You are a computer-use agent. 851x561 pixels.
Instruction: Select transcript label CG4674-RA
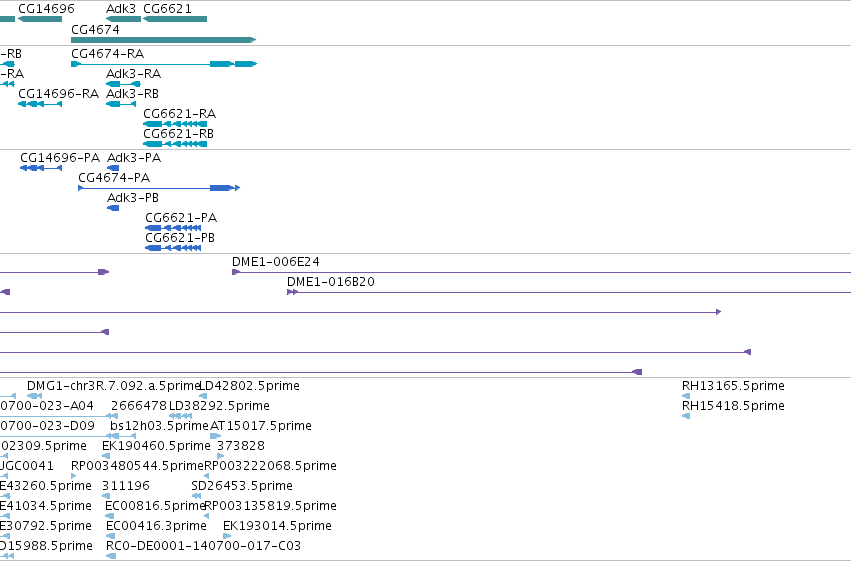107,54
